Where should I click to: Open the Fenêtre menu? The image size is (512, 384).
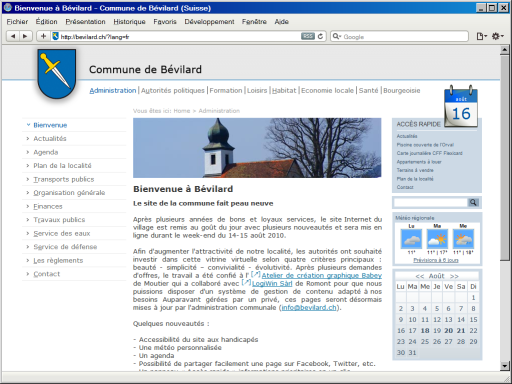pyautogui.click(x=254, y=22)
